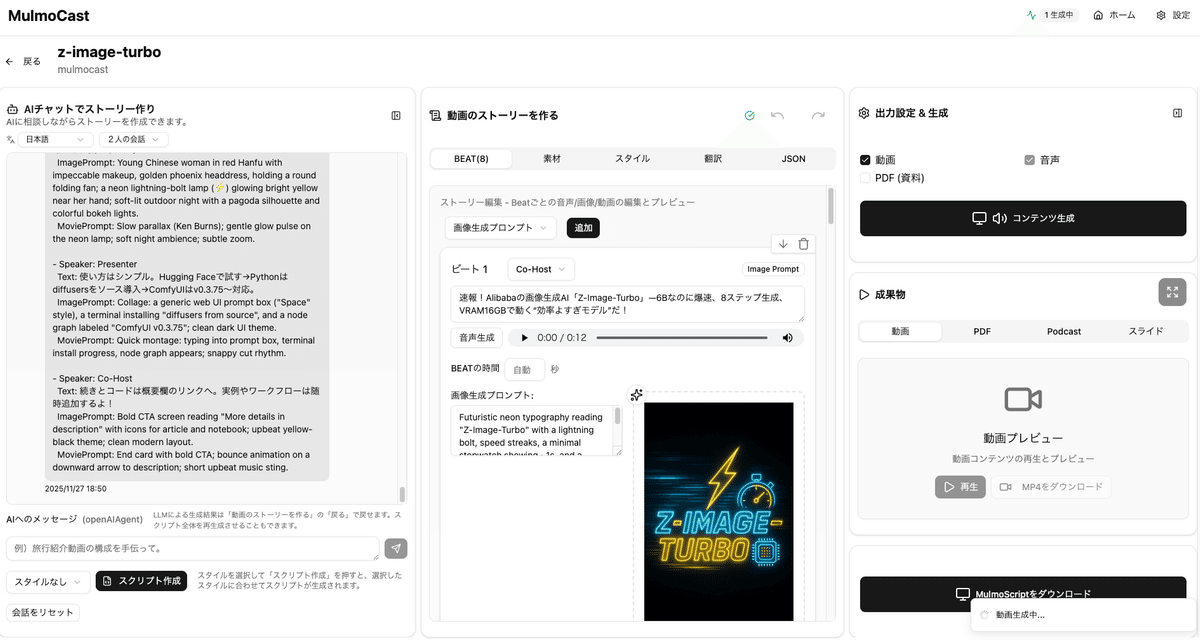Click the redo arrow icon
Screen dimensions: 1200x640
coord(818,116)
